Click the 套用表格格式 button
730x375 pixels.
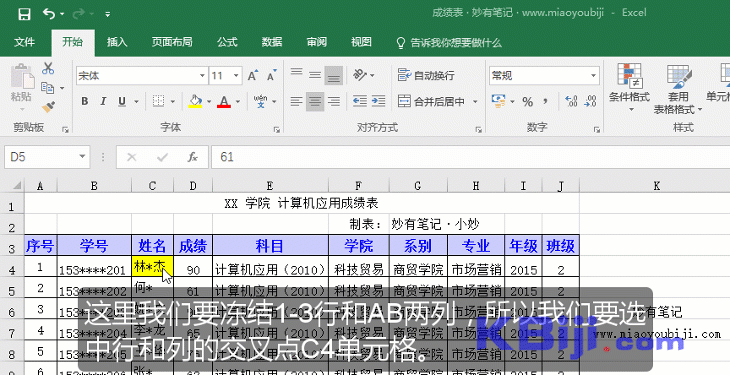pos(678,88)
